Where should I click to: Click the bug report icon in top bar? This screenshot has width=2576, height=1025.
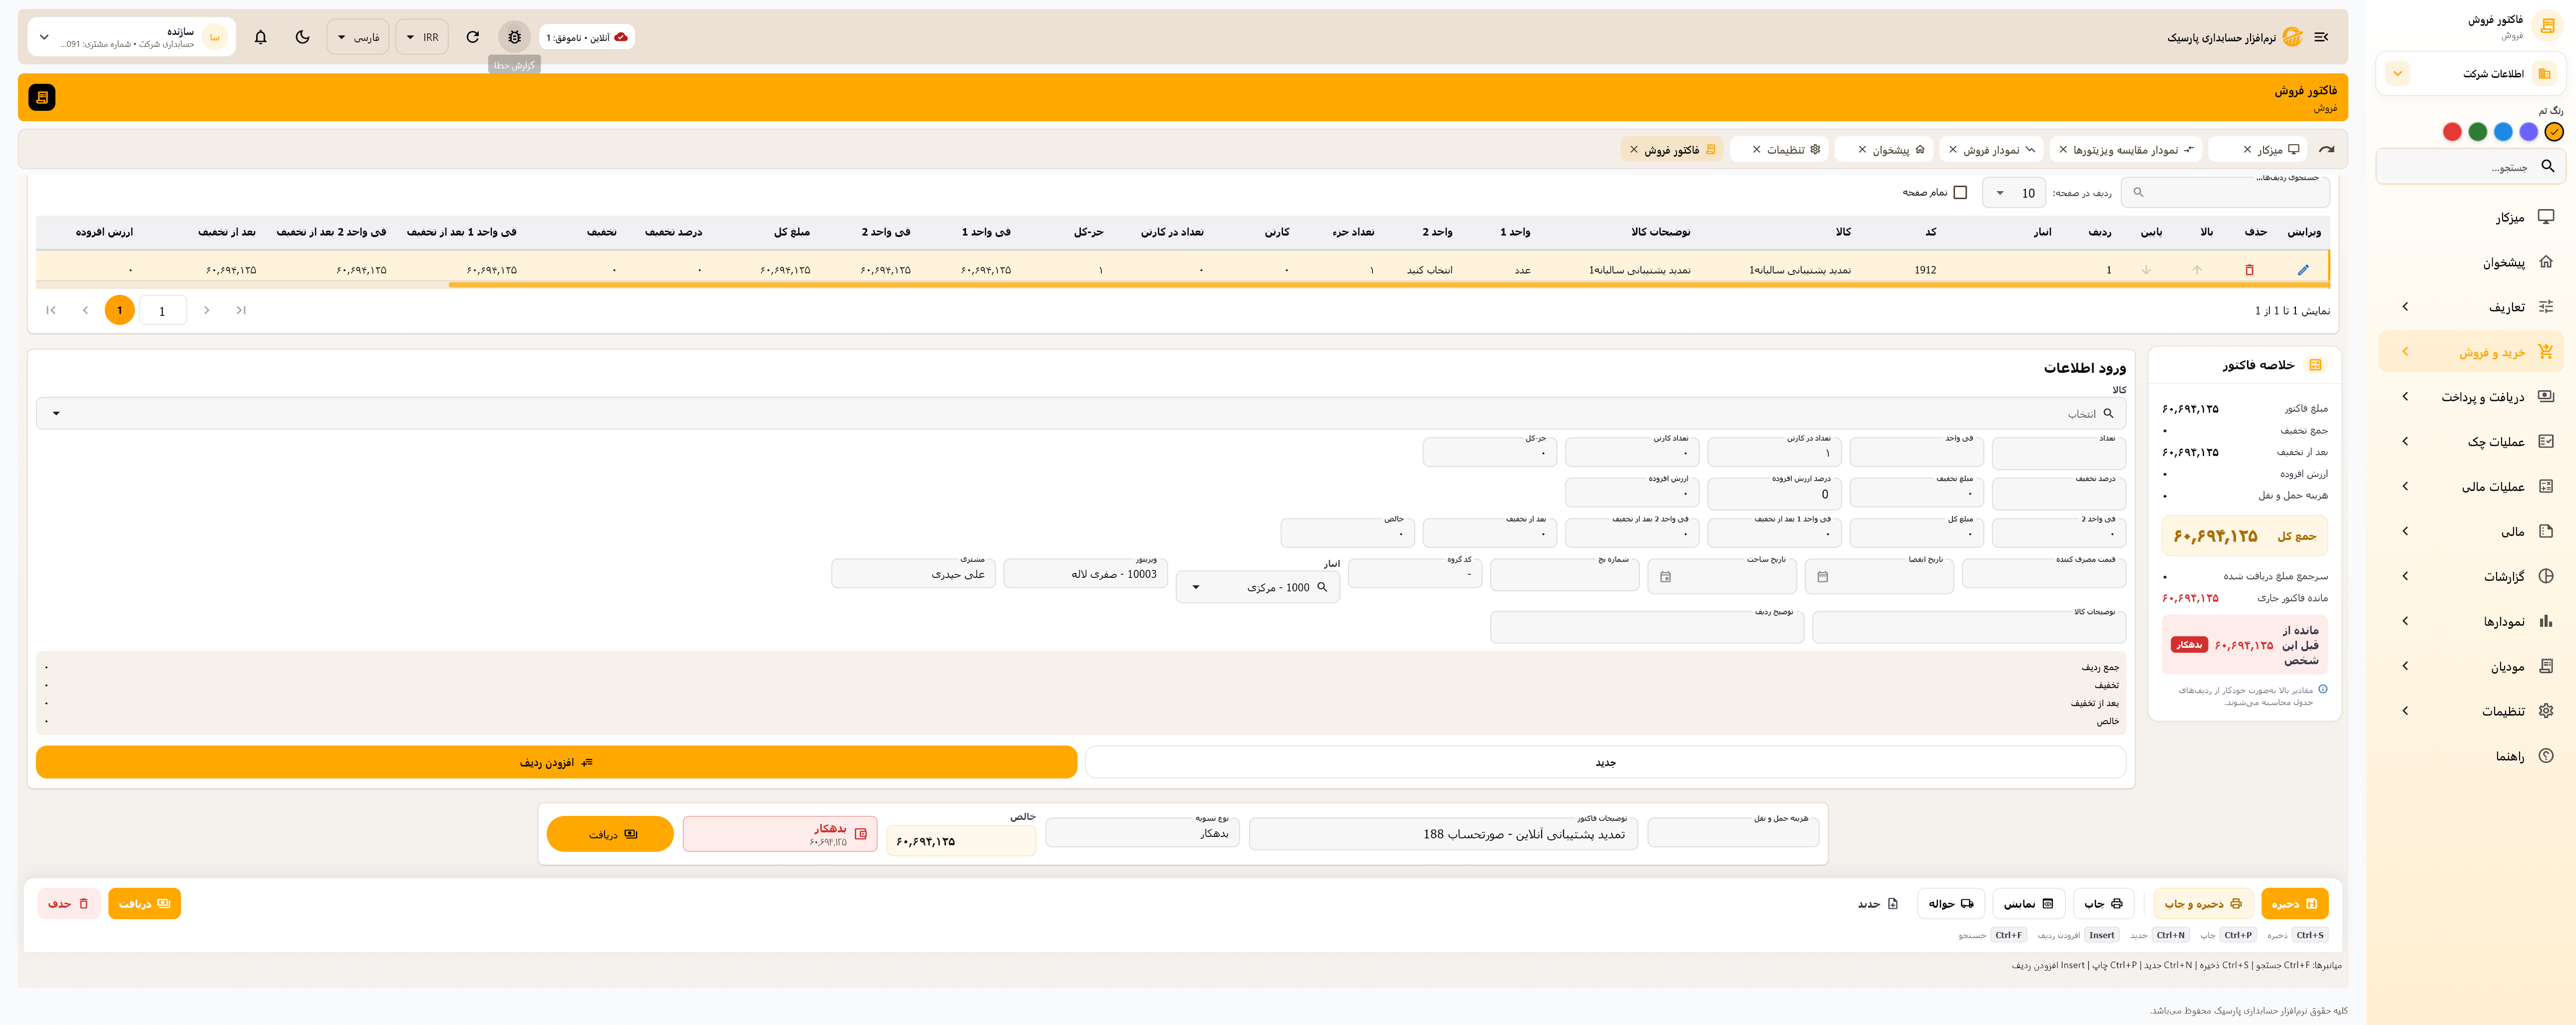click(514, 37)
